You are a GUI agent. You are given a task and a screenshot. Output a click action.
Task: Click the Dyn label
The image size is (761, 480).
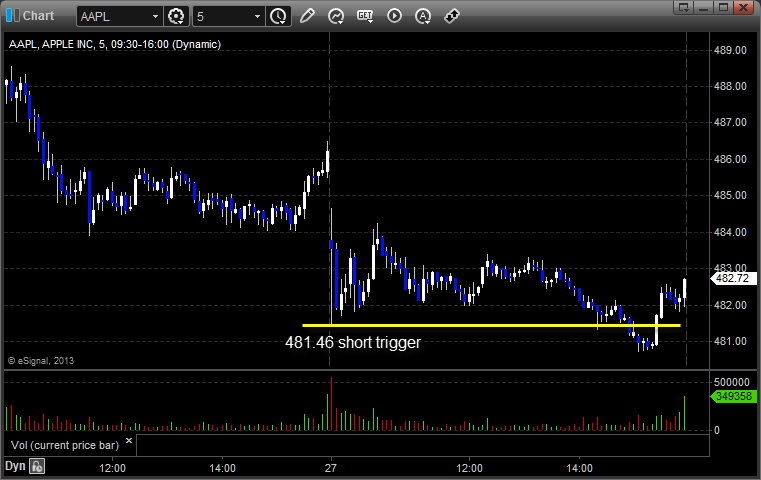pos(15,466)
